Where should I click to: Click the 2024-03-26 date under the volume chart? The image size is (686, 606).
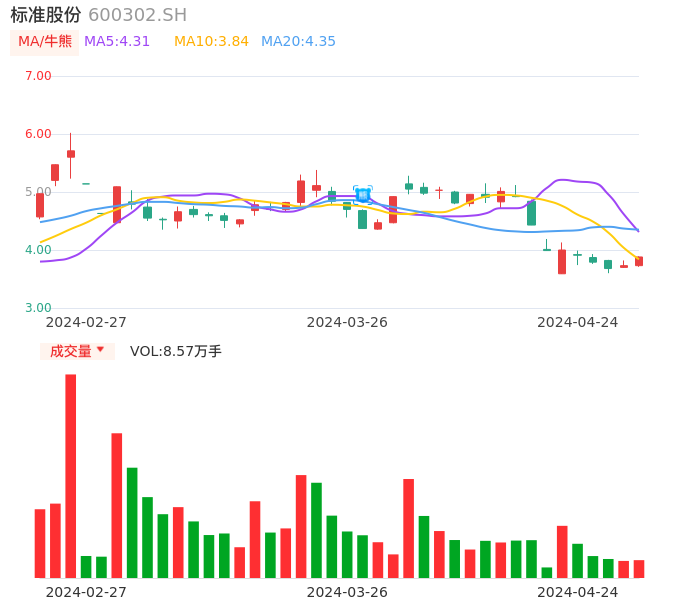(347, 592)
